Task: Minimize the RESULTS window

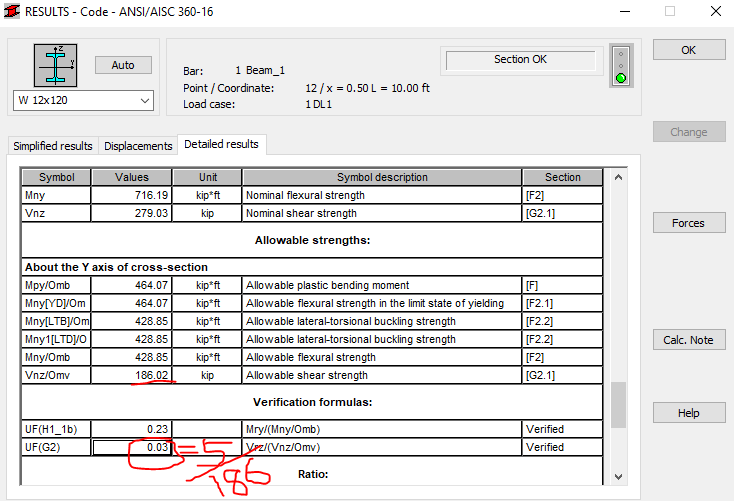Action: coord(625,11)
